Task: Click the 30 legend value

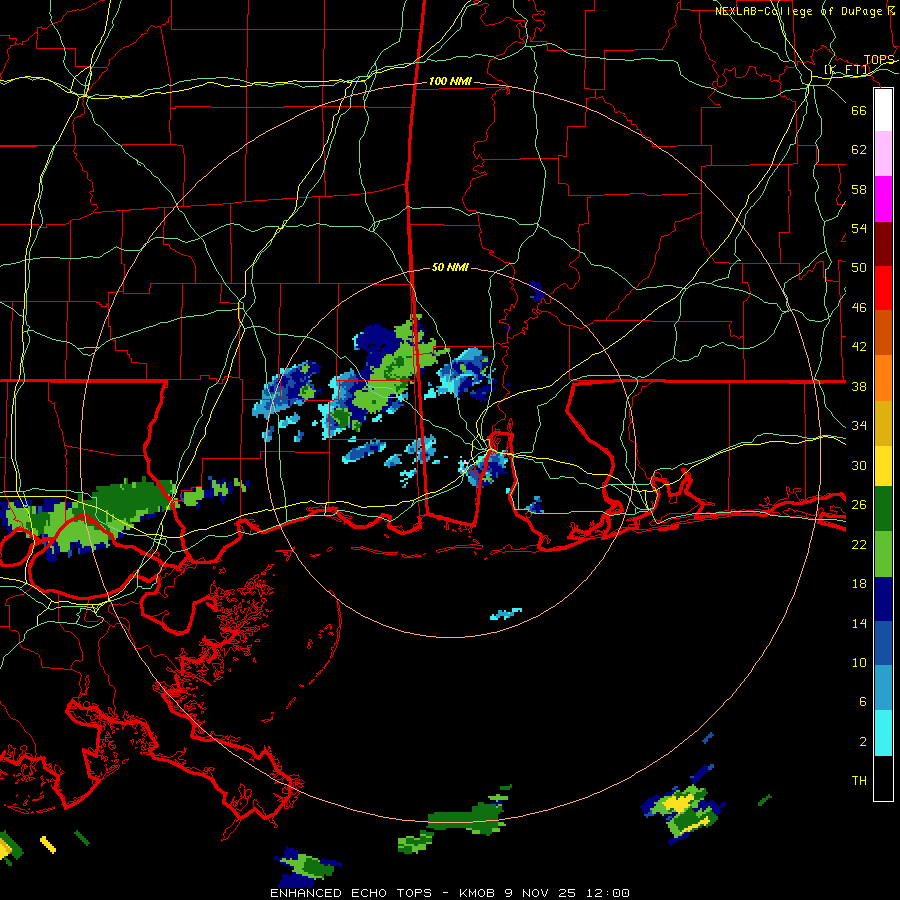Action: click(x=859, y=465)
